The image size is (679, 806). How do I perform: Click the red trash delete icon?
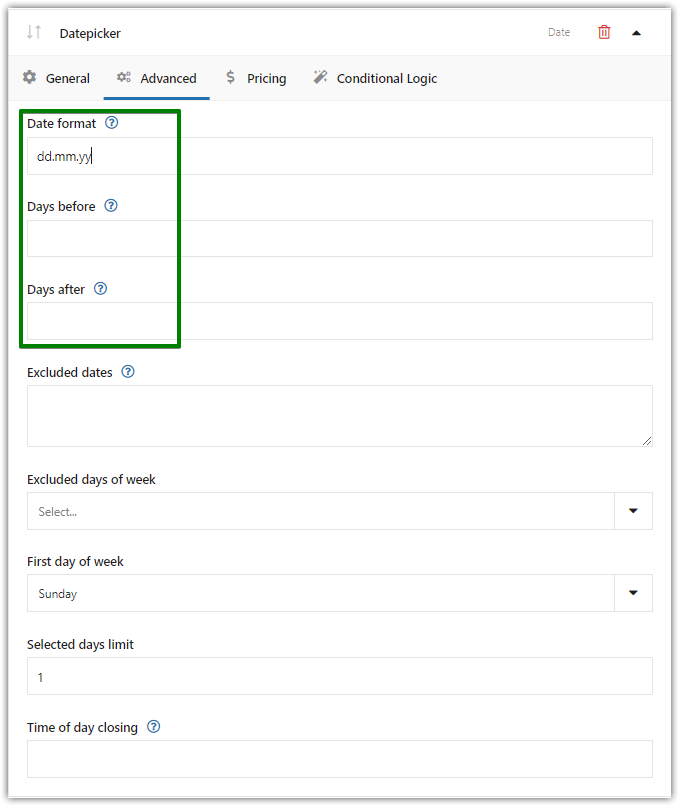(x=604, y=32)
